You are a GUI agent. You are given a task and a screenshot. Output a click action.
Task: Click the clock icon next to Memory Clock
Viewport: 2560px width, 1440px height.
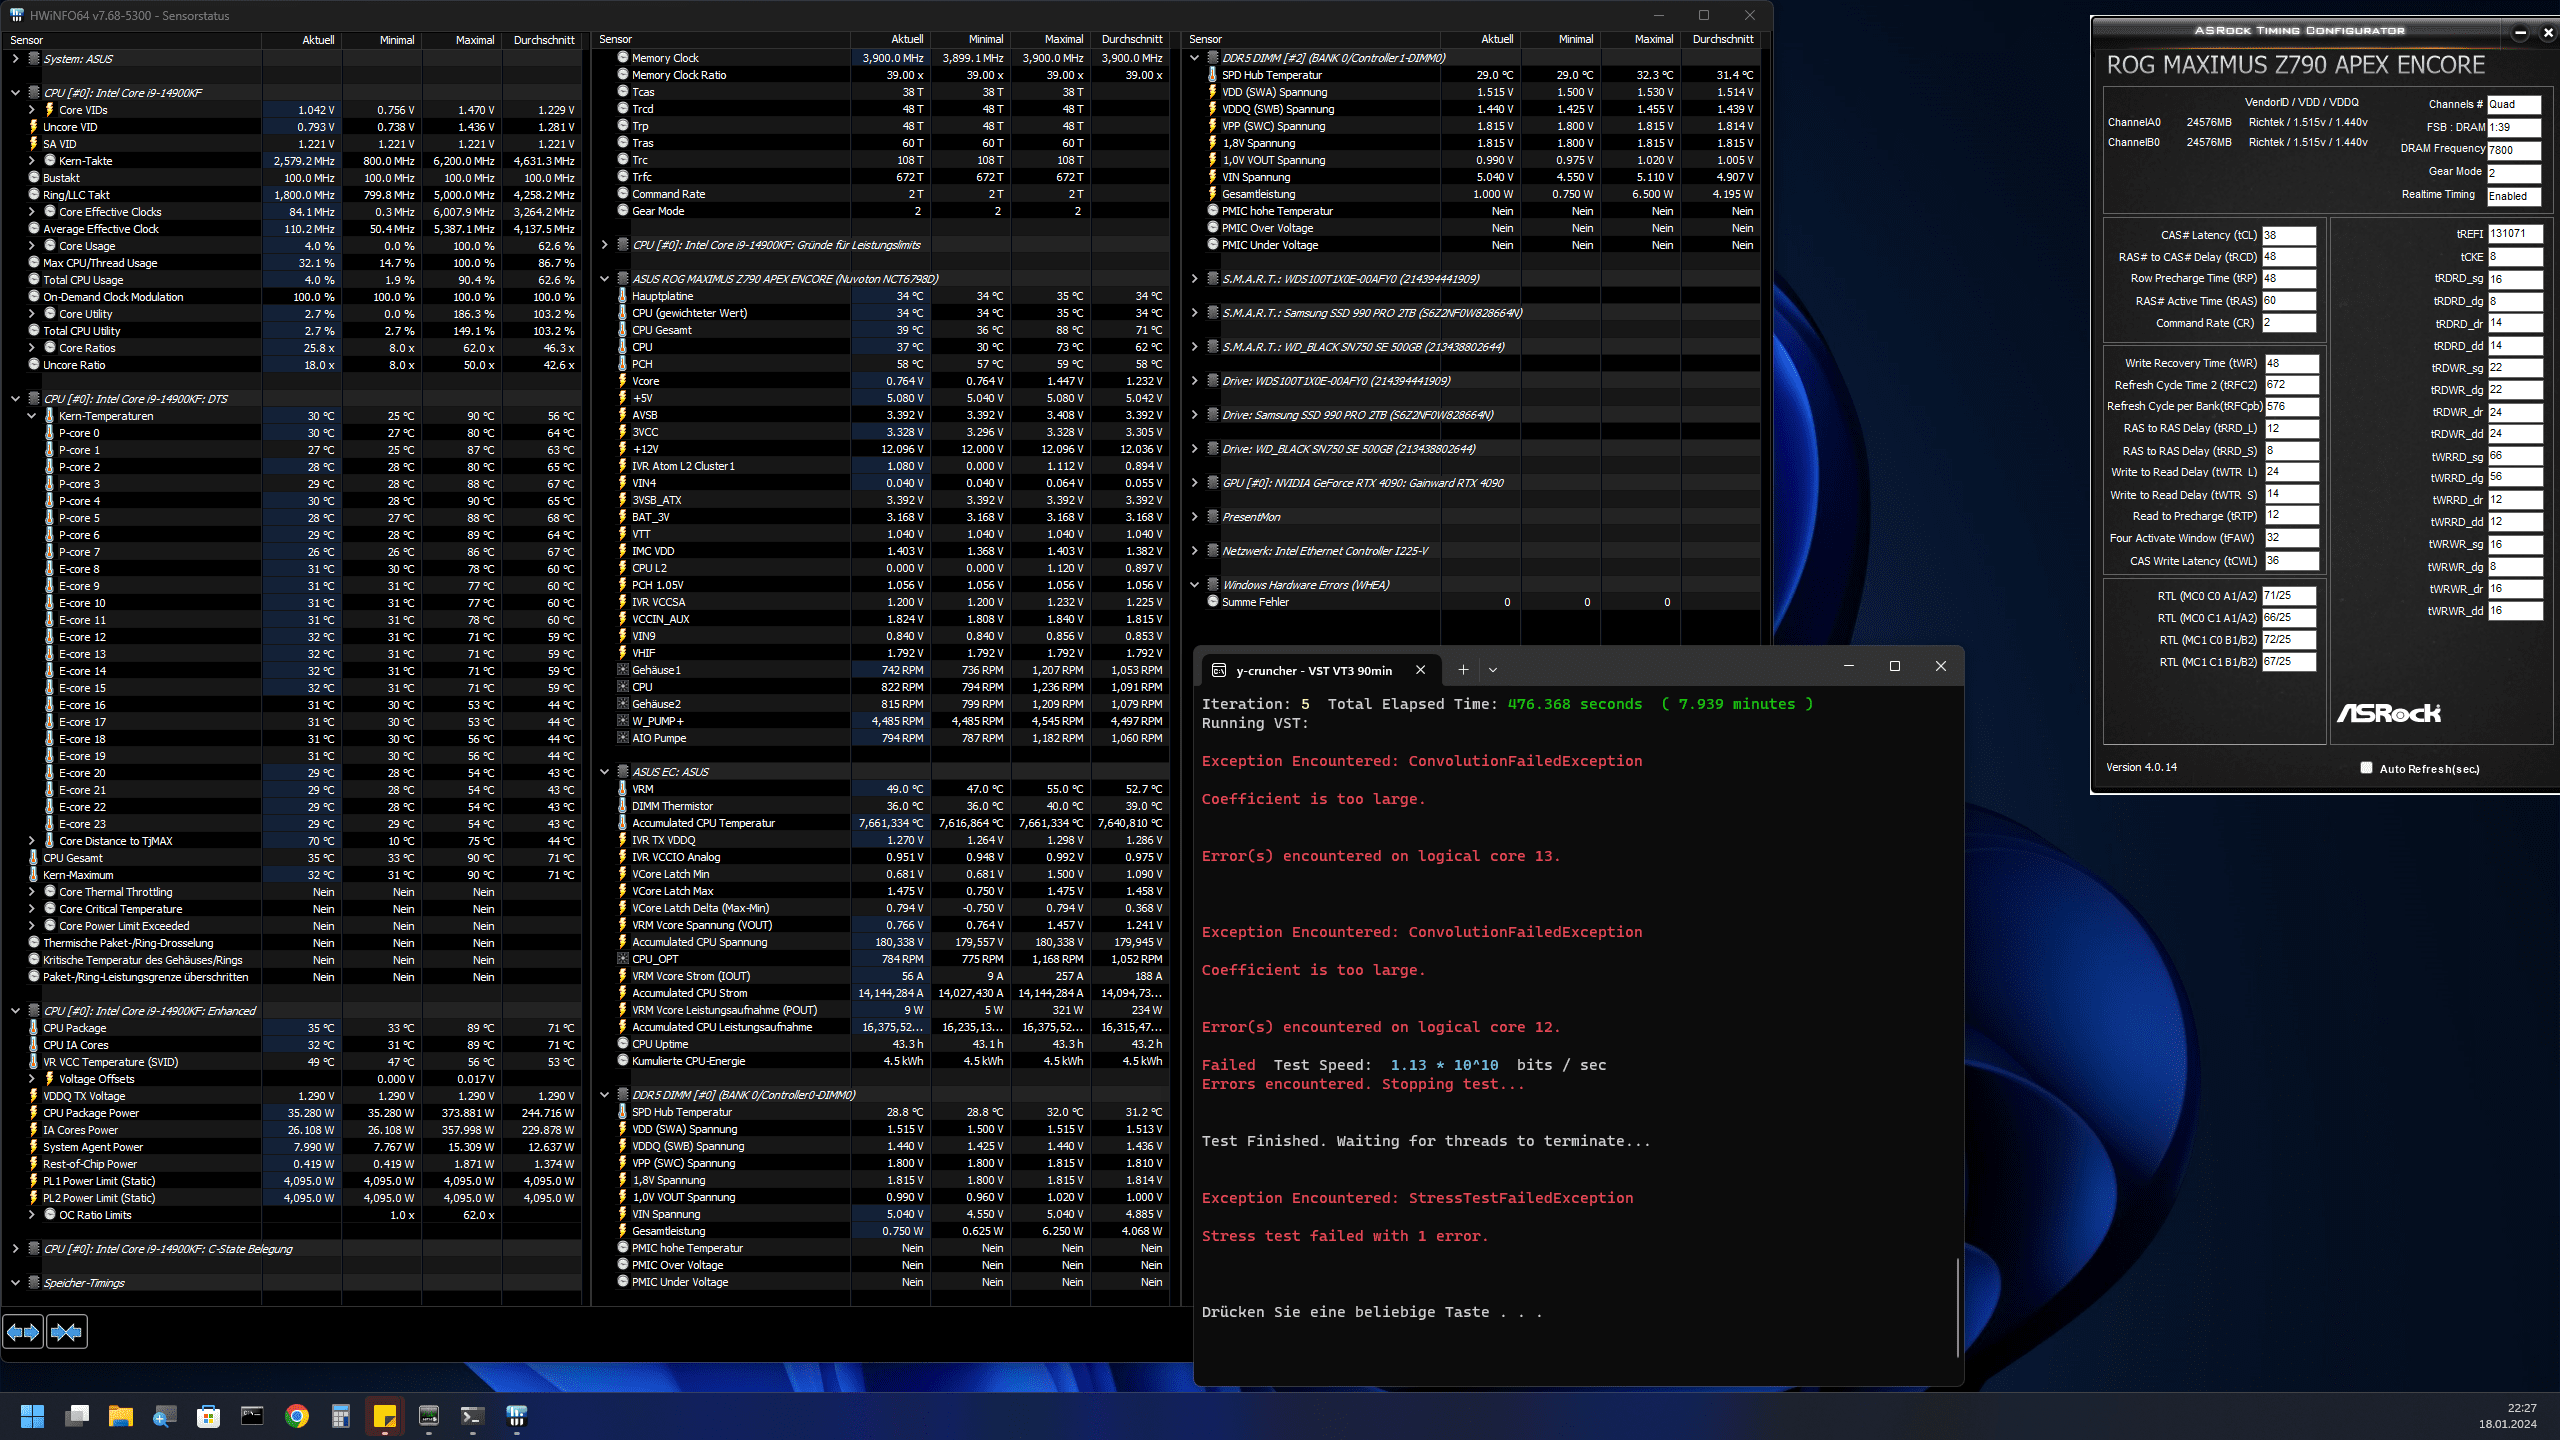(623, 58)
